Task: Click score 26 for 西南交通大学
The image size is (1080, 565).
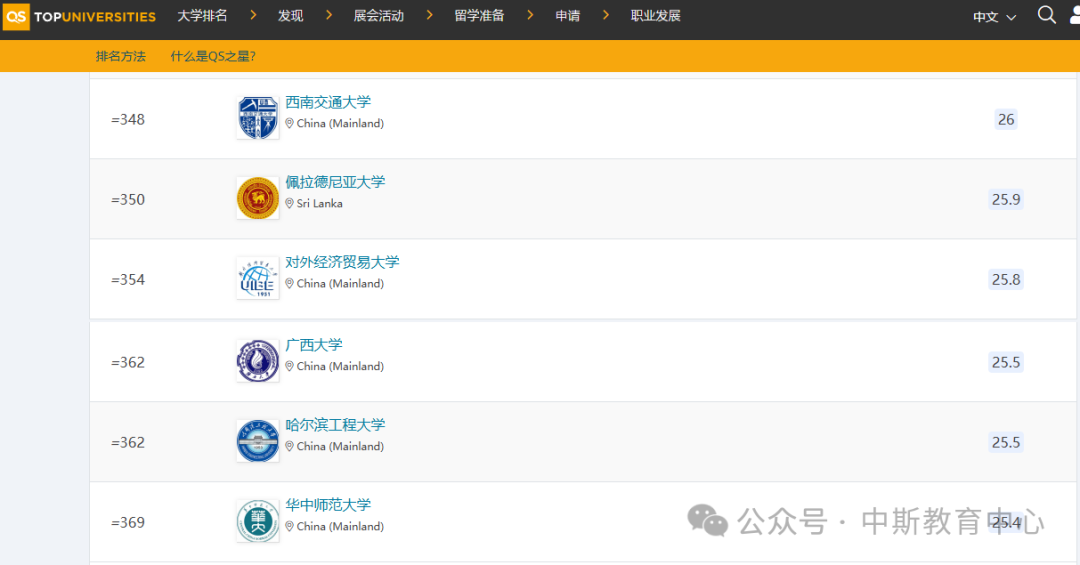Action: (x=1006, y=119)
